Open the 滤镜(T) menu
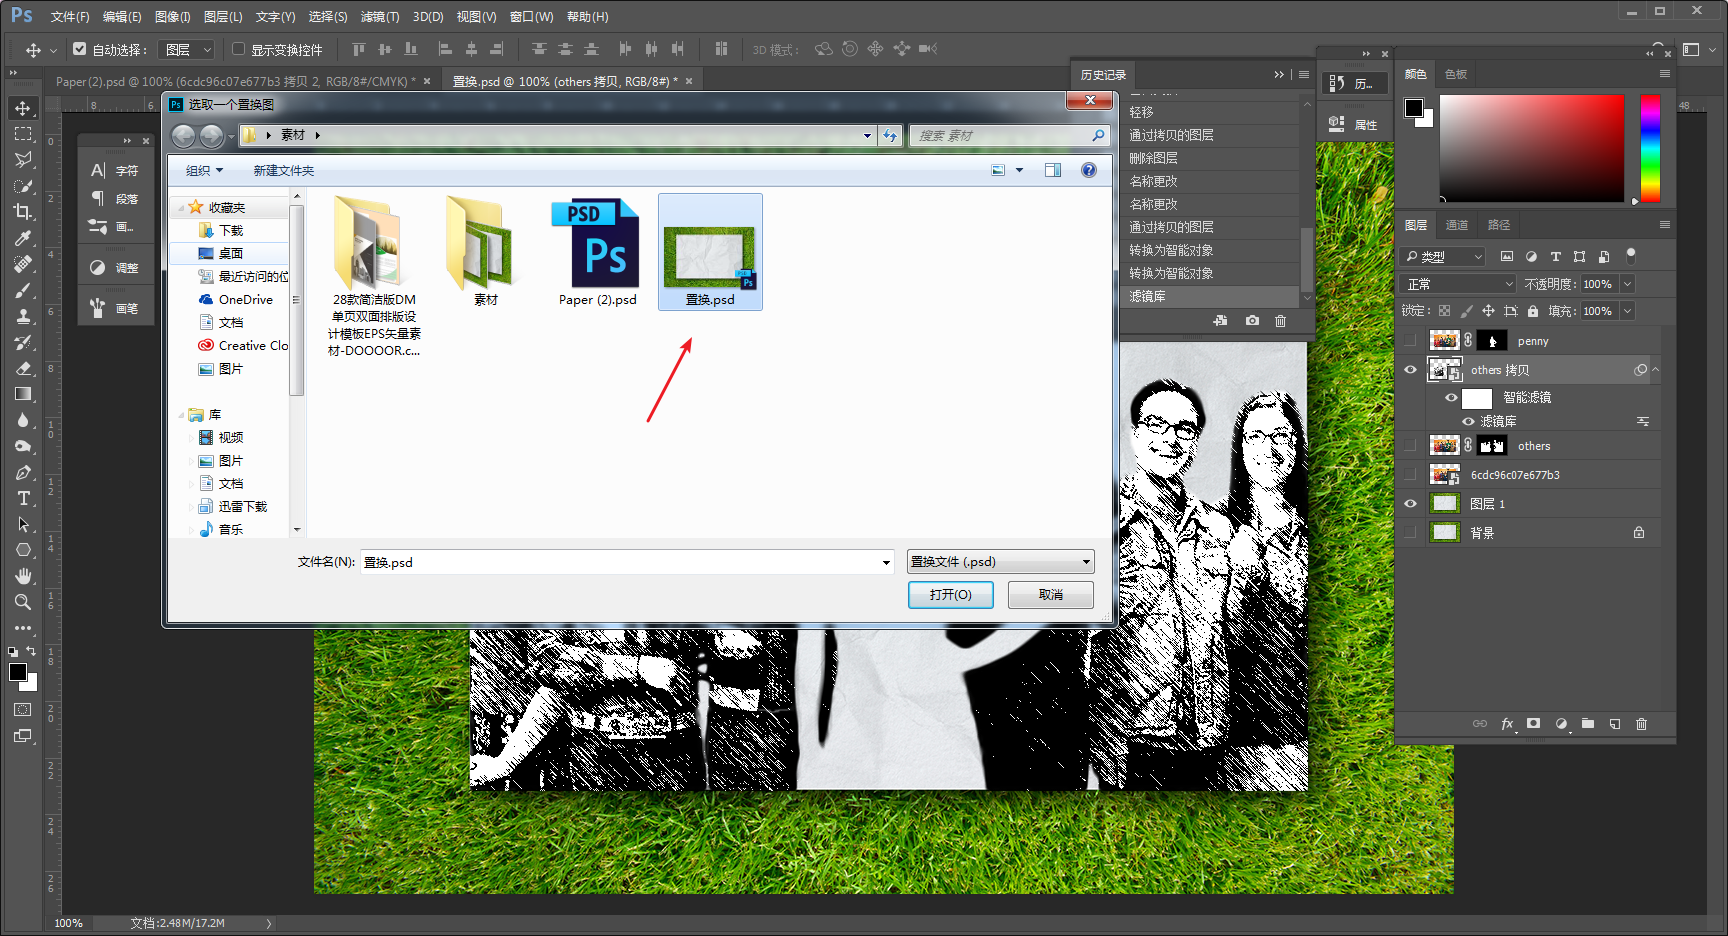1728x936 pixels. (379, 17)
